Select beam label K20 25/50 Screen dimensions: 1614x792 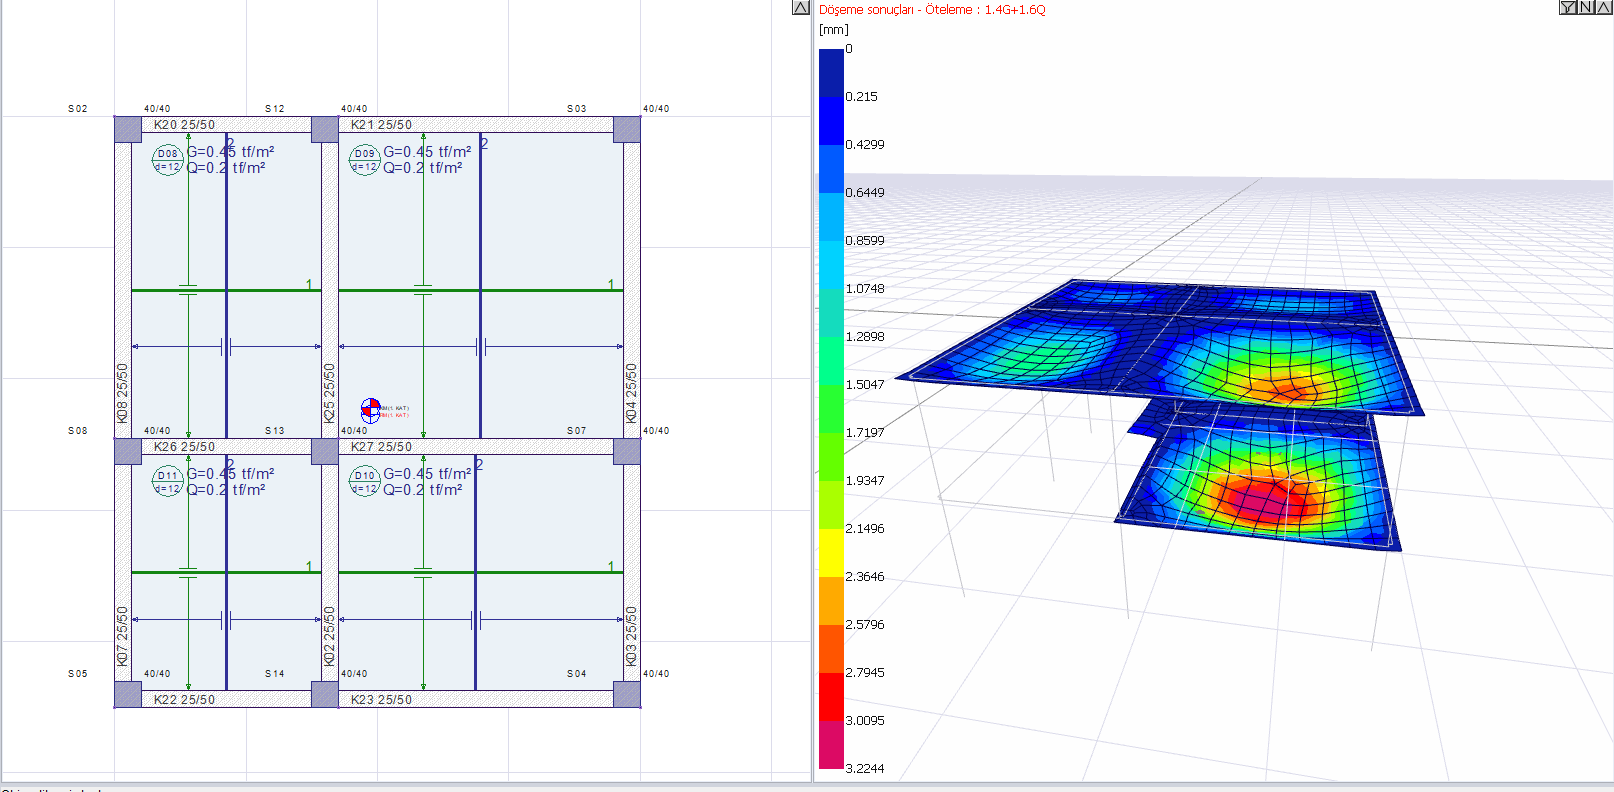click(184, 125)
